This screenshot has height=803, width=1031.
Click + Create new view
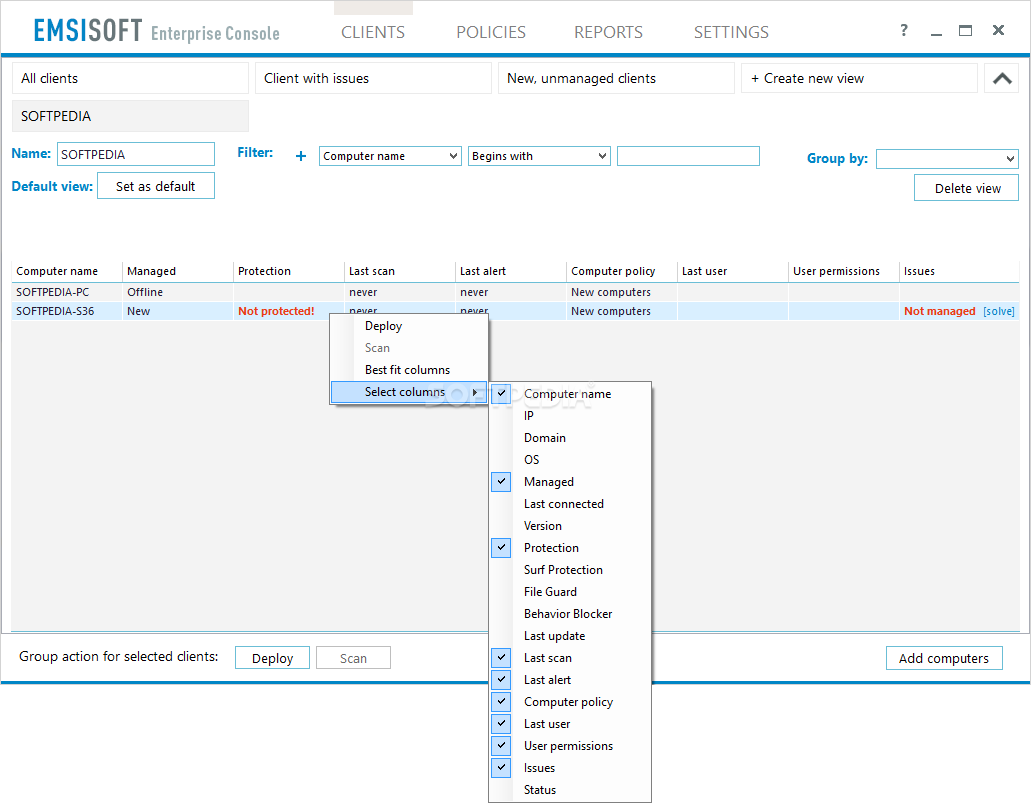pos(859,78)
